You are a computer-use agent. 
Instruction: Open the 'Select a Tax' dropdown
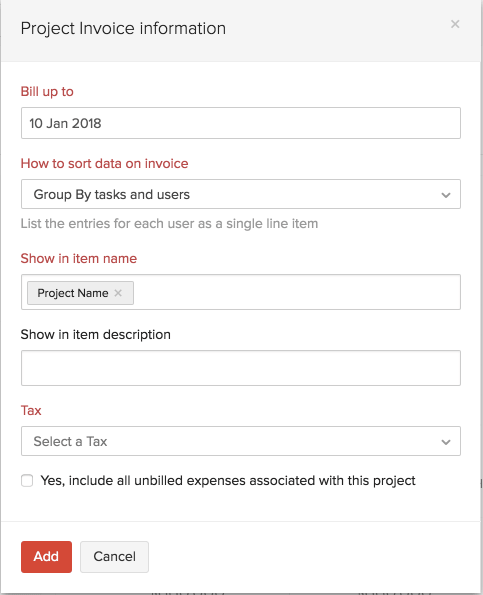point(241,441)
